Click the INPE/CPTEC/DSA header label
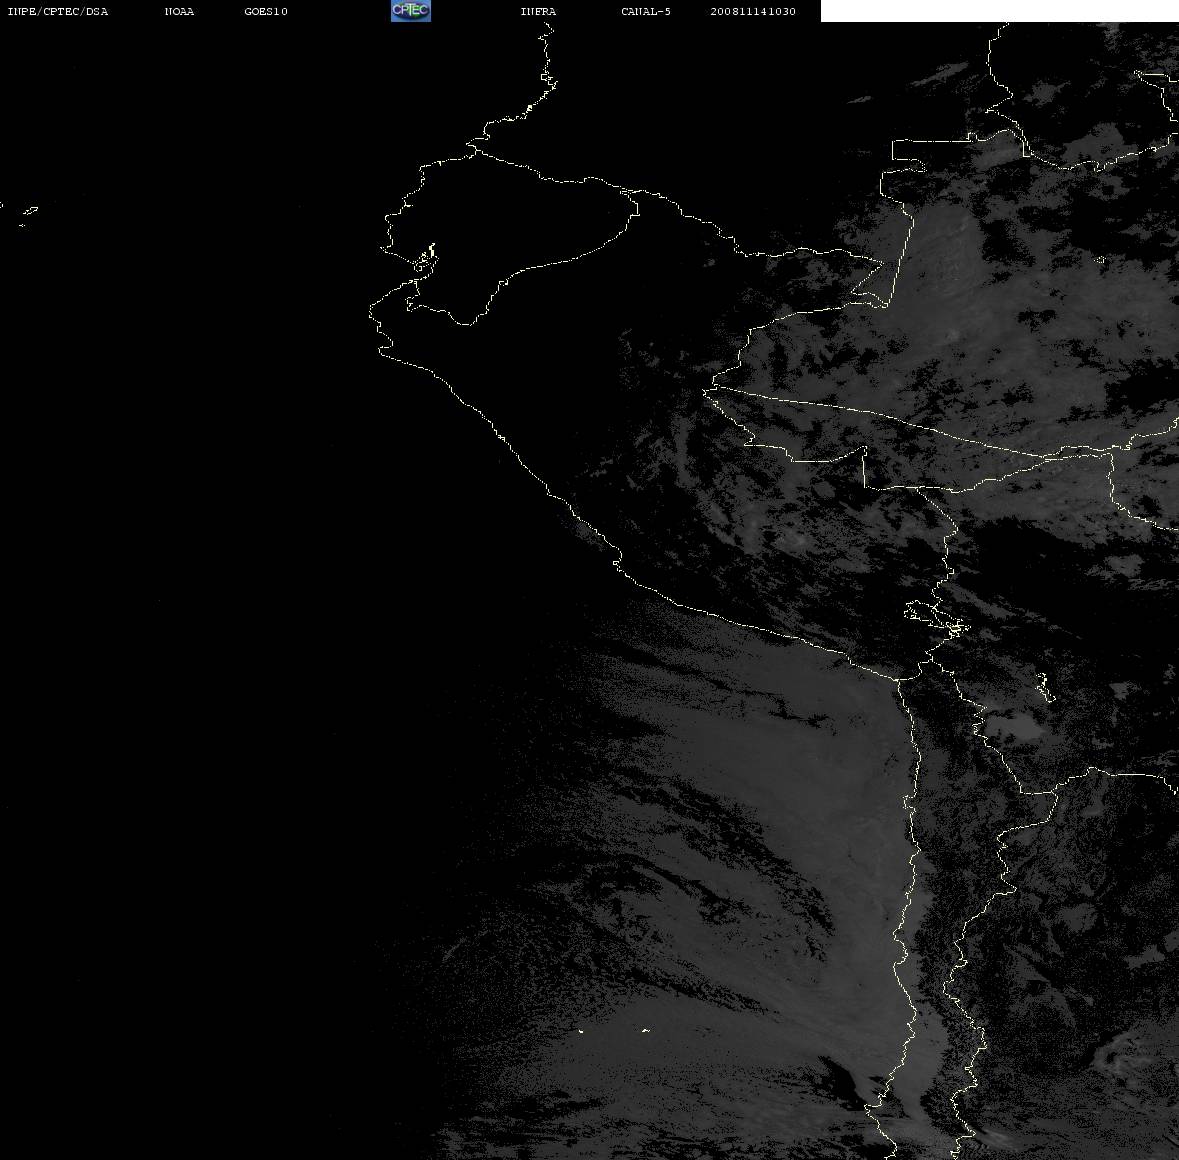The height and width of the screenshot is (1160, 1179). tap(57, 11)
